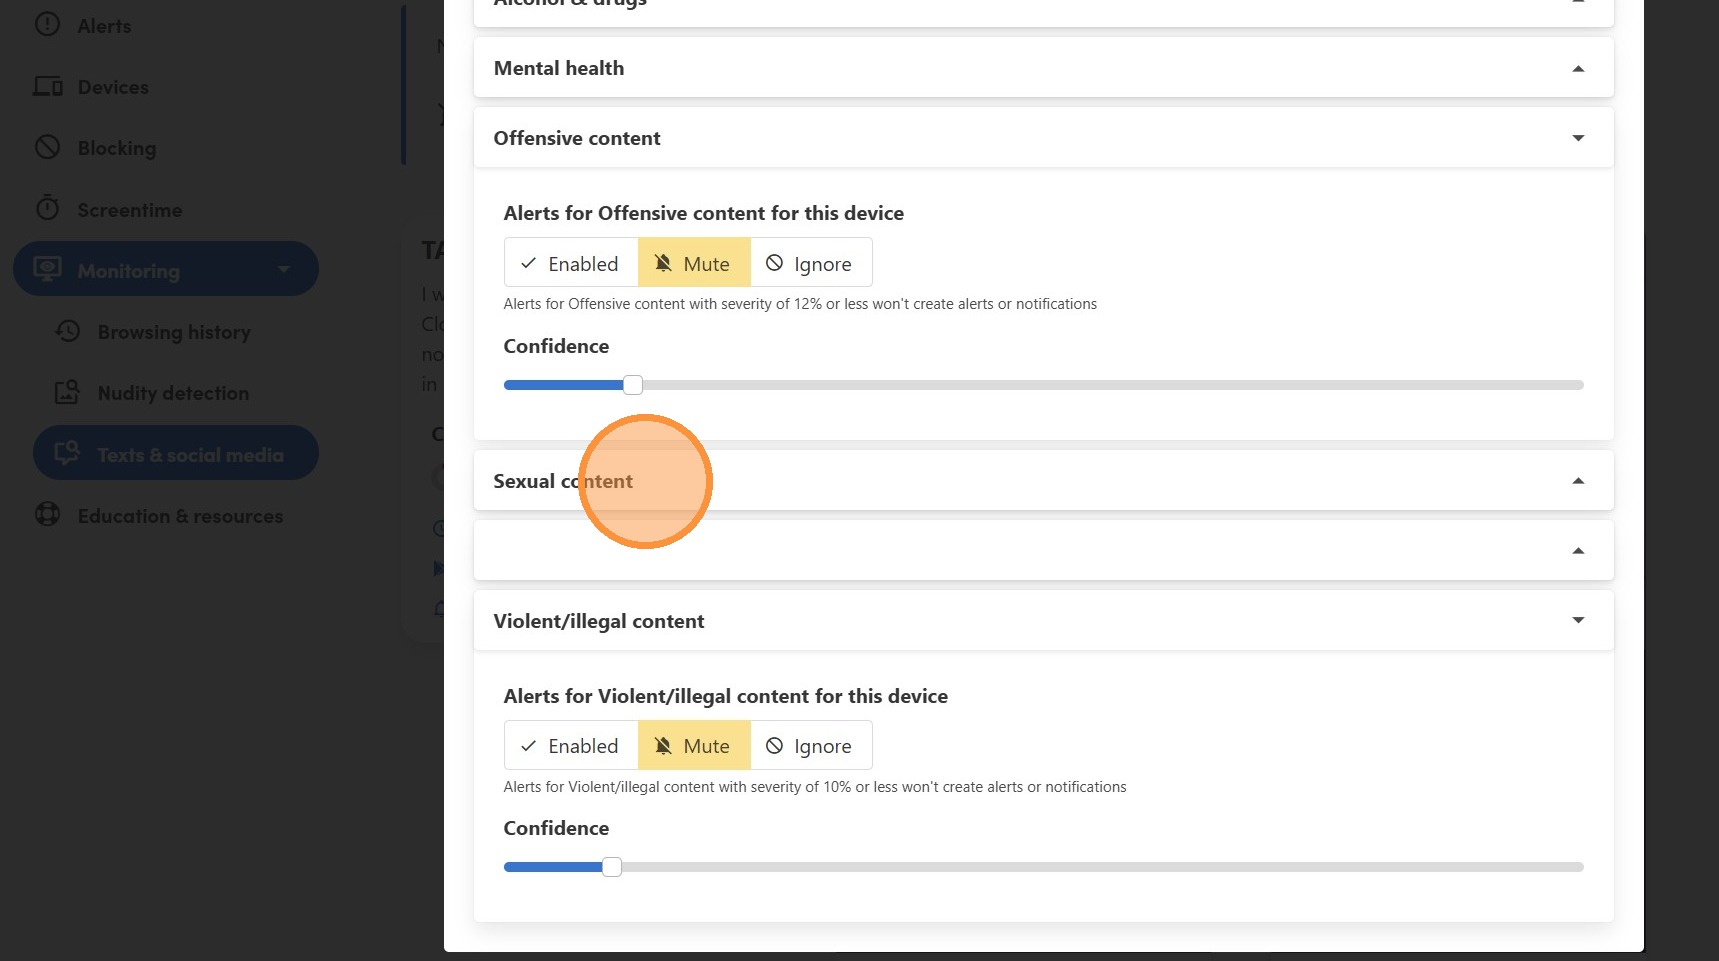The height and width of the screenshot is (961, 1719).
Task: Select Enabled for Offensive content alerts
Action: point(570,263)
